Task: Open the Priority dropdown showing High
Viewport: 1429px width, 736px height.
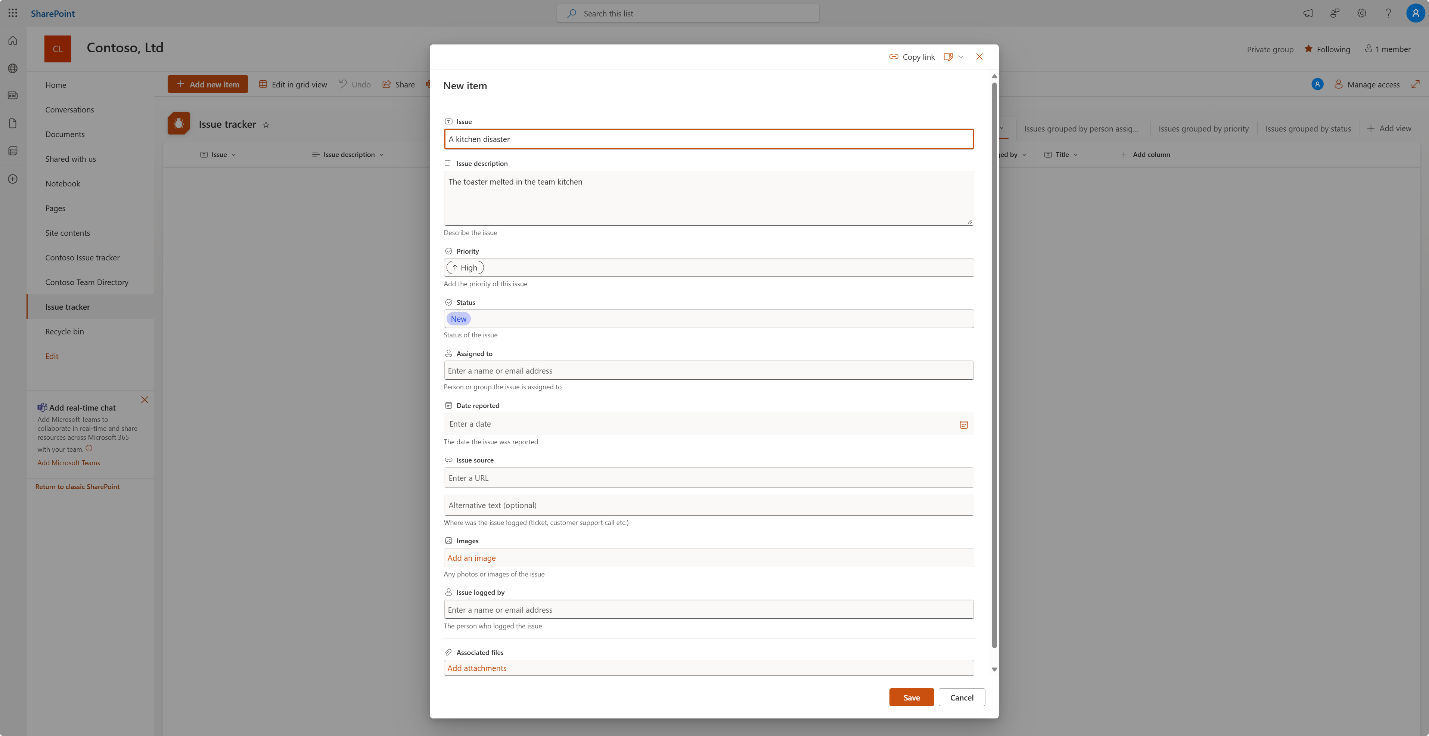Action: click(x=708, y=267)
